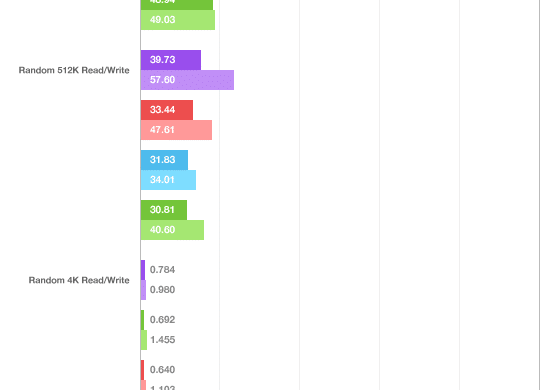
Task: Select the red 33.44 bar
Action: pos(167,110)
